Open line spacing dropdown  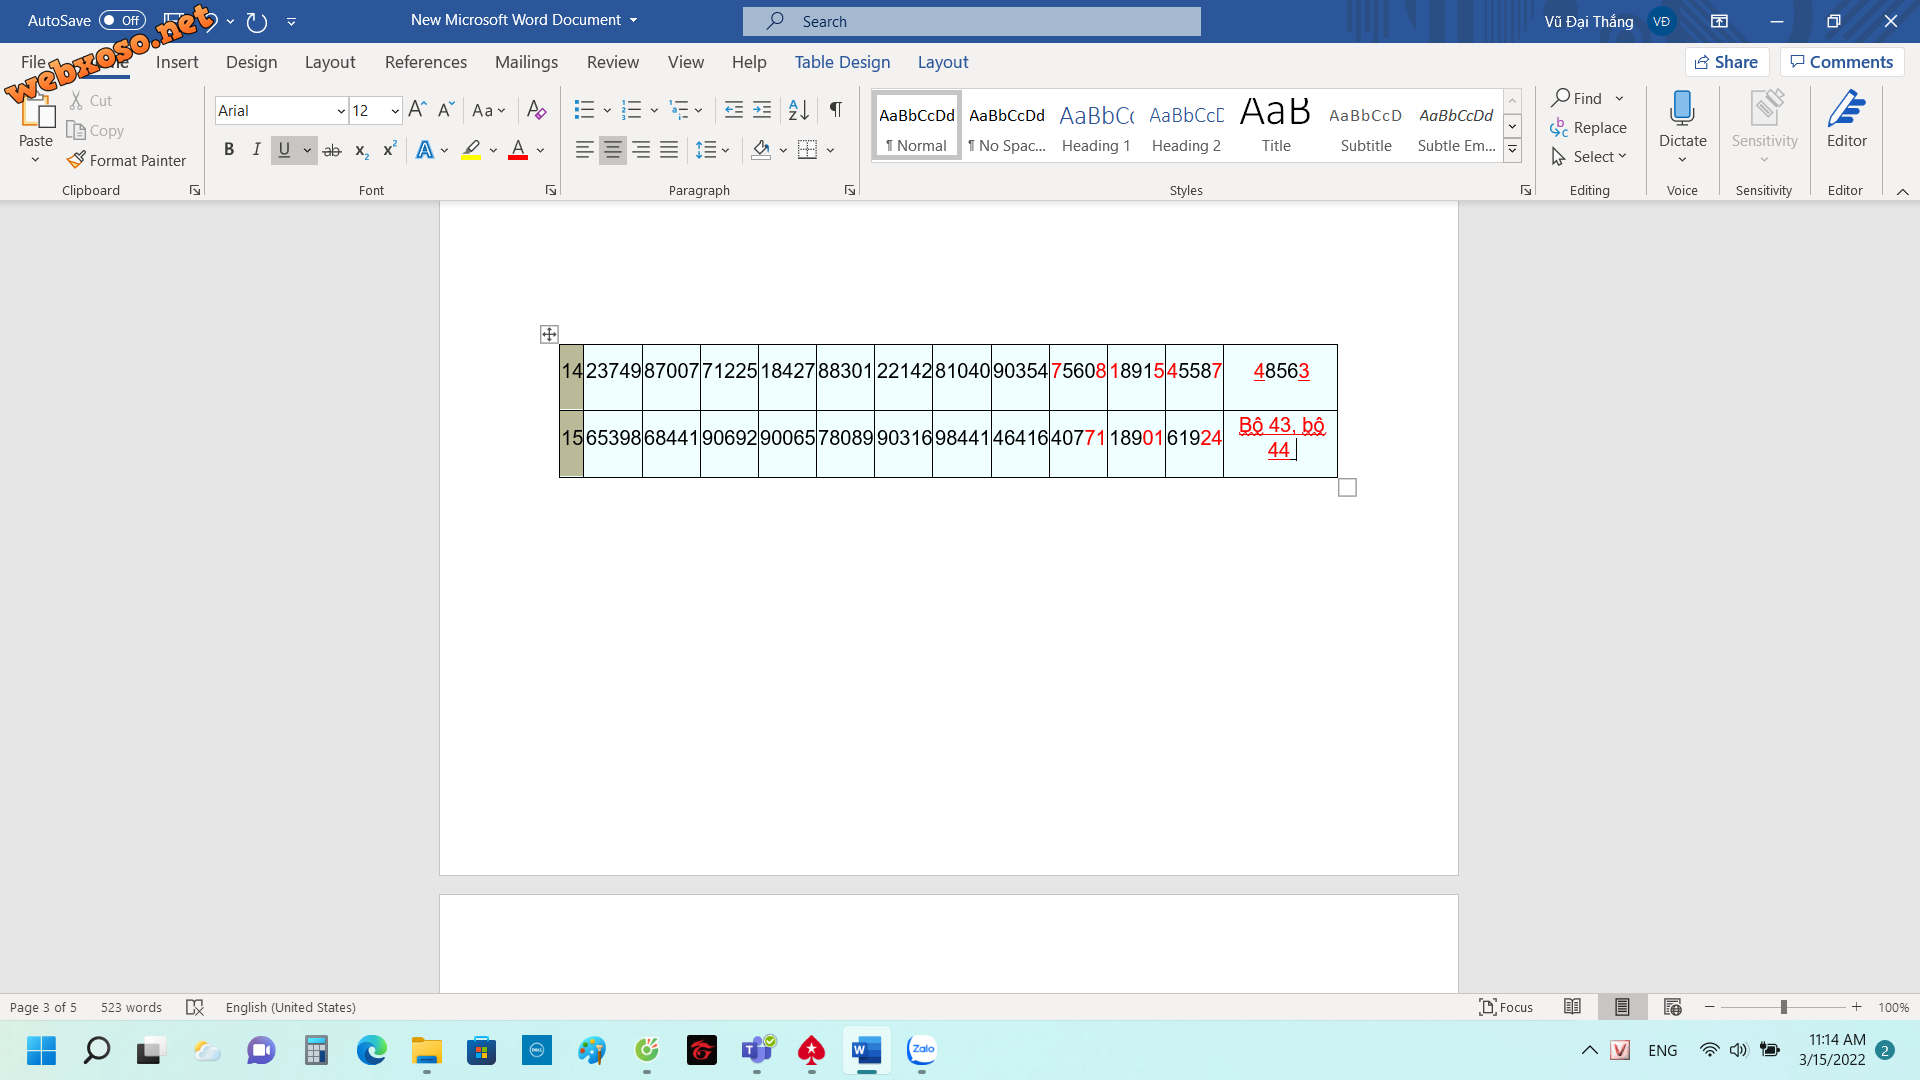point(713,150)
